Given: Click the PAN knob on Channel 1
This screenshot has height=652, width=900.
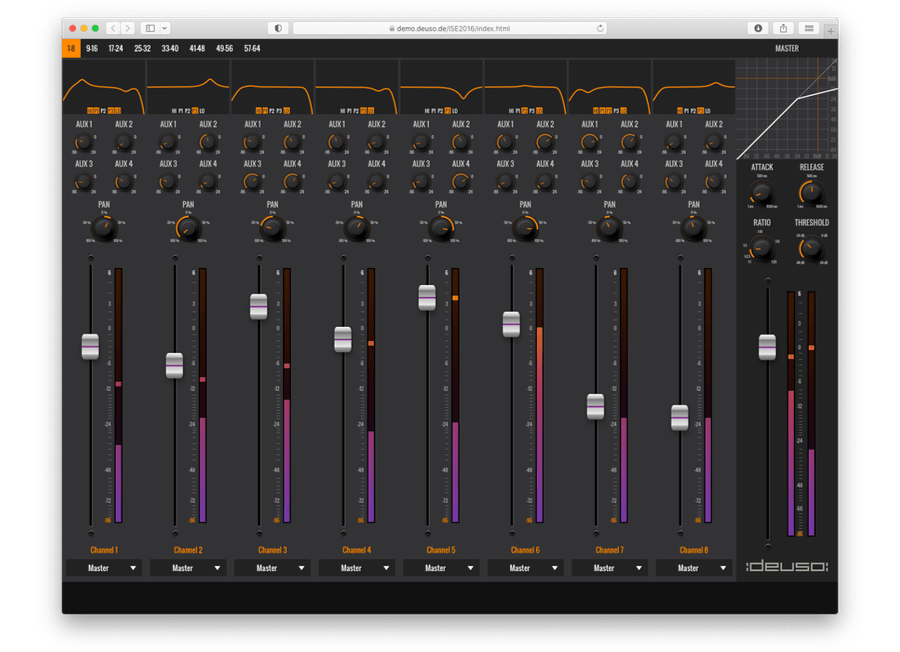Looking at the screenshot, I should [x=104, y=228].
